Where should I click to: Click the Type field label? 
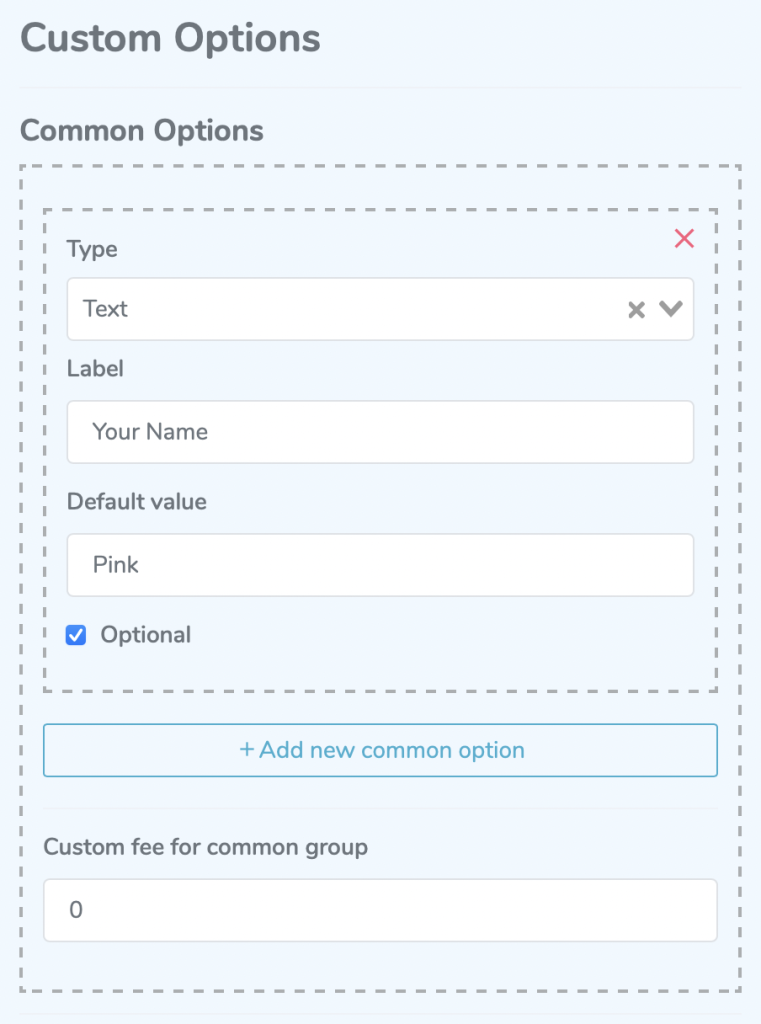pos(92,249)
